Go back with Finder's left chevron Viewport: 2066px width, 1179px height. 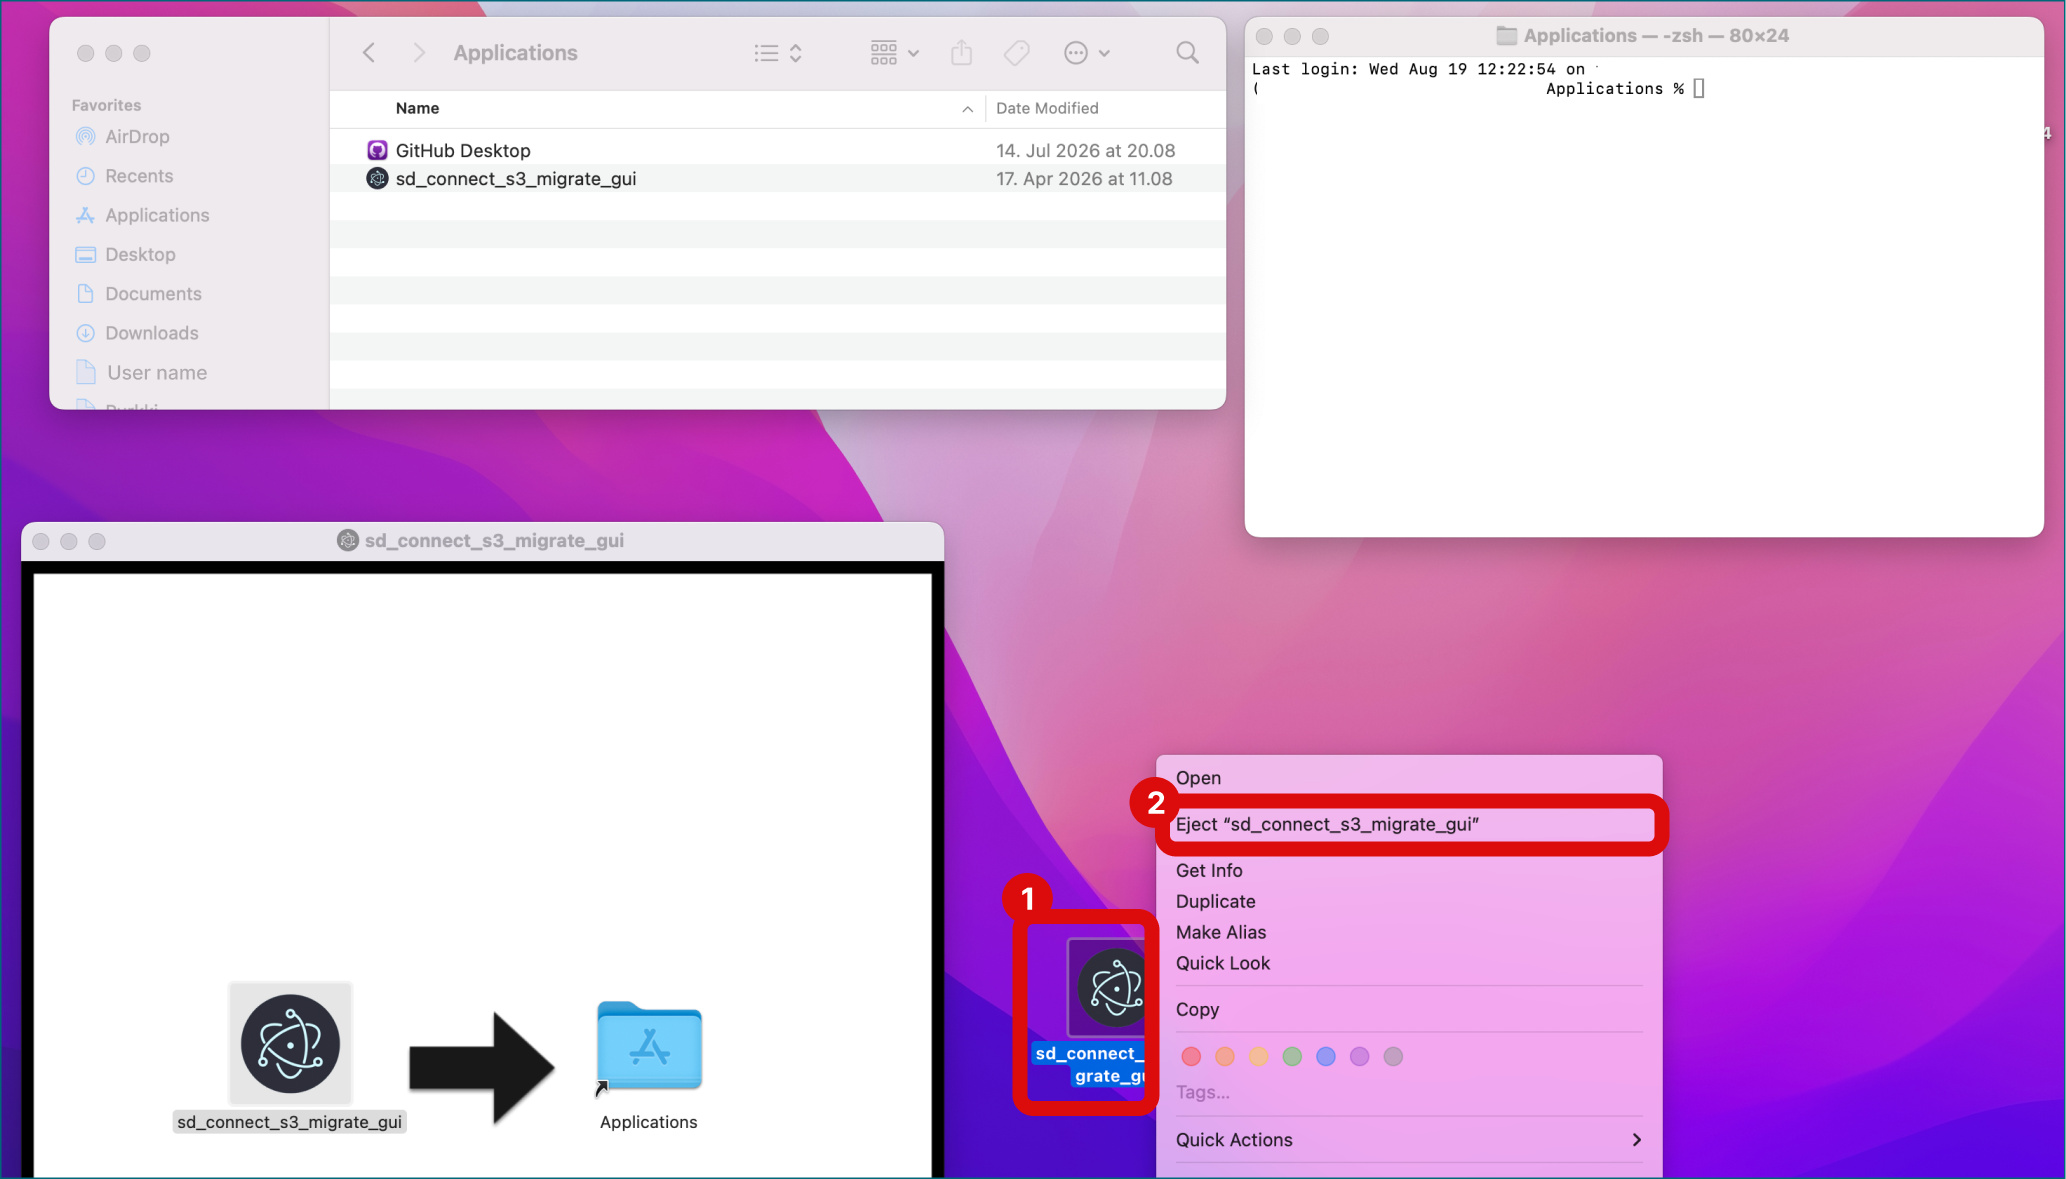point(369,53)
